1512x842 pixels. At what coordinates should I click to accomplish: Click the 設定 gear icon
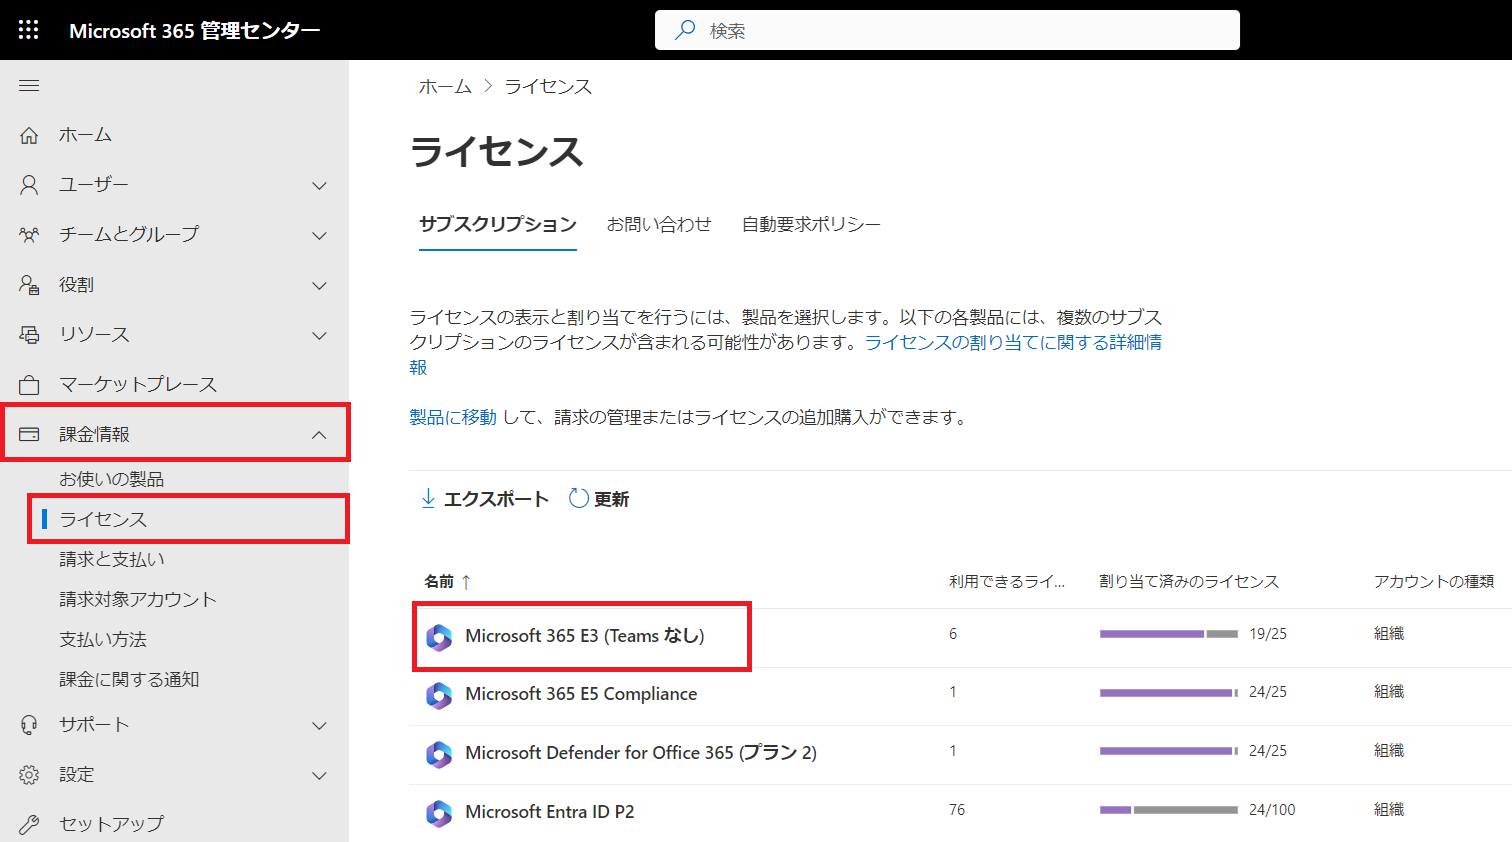click(29, 775)
